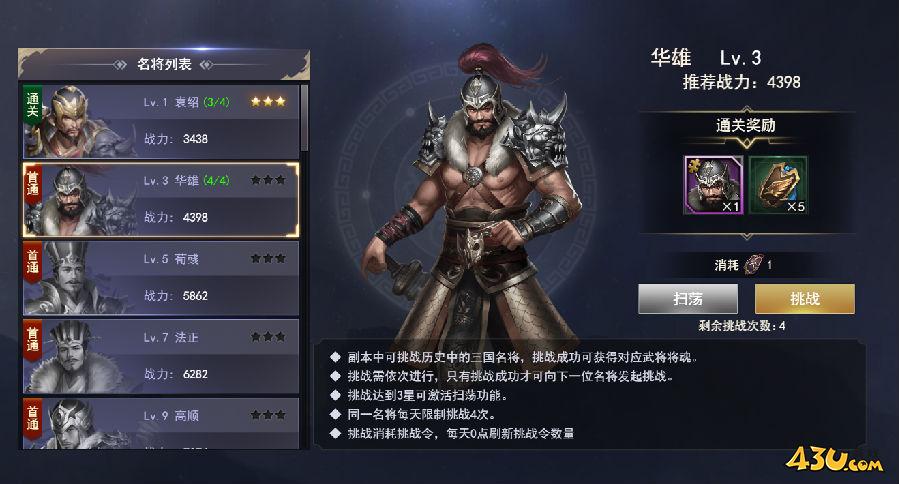Click the general list scrollbar handle
899x484 pixels.
pyautogui.click(x=304, y=118)
